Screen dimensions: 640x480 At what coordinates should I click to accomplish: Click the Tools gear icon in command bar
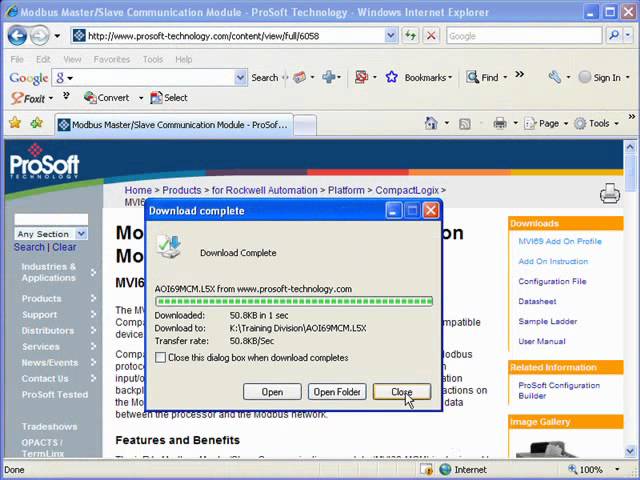(x=580, y=123)
